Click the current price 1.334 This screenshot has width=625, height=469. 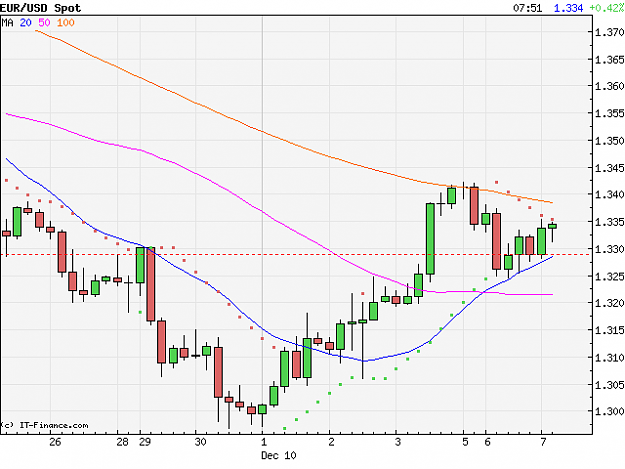point(568,8)
